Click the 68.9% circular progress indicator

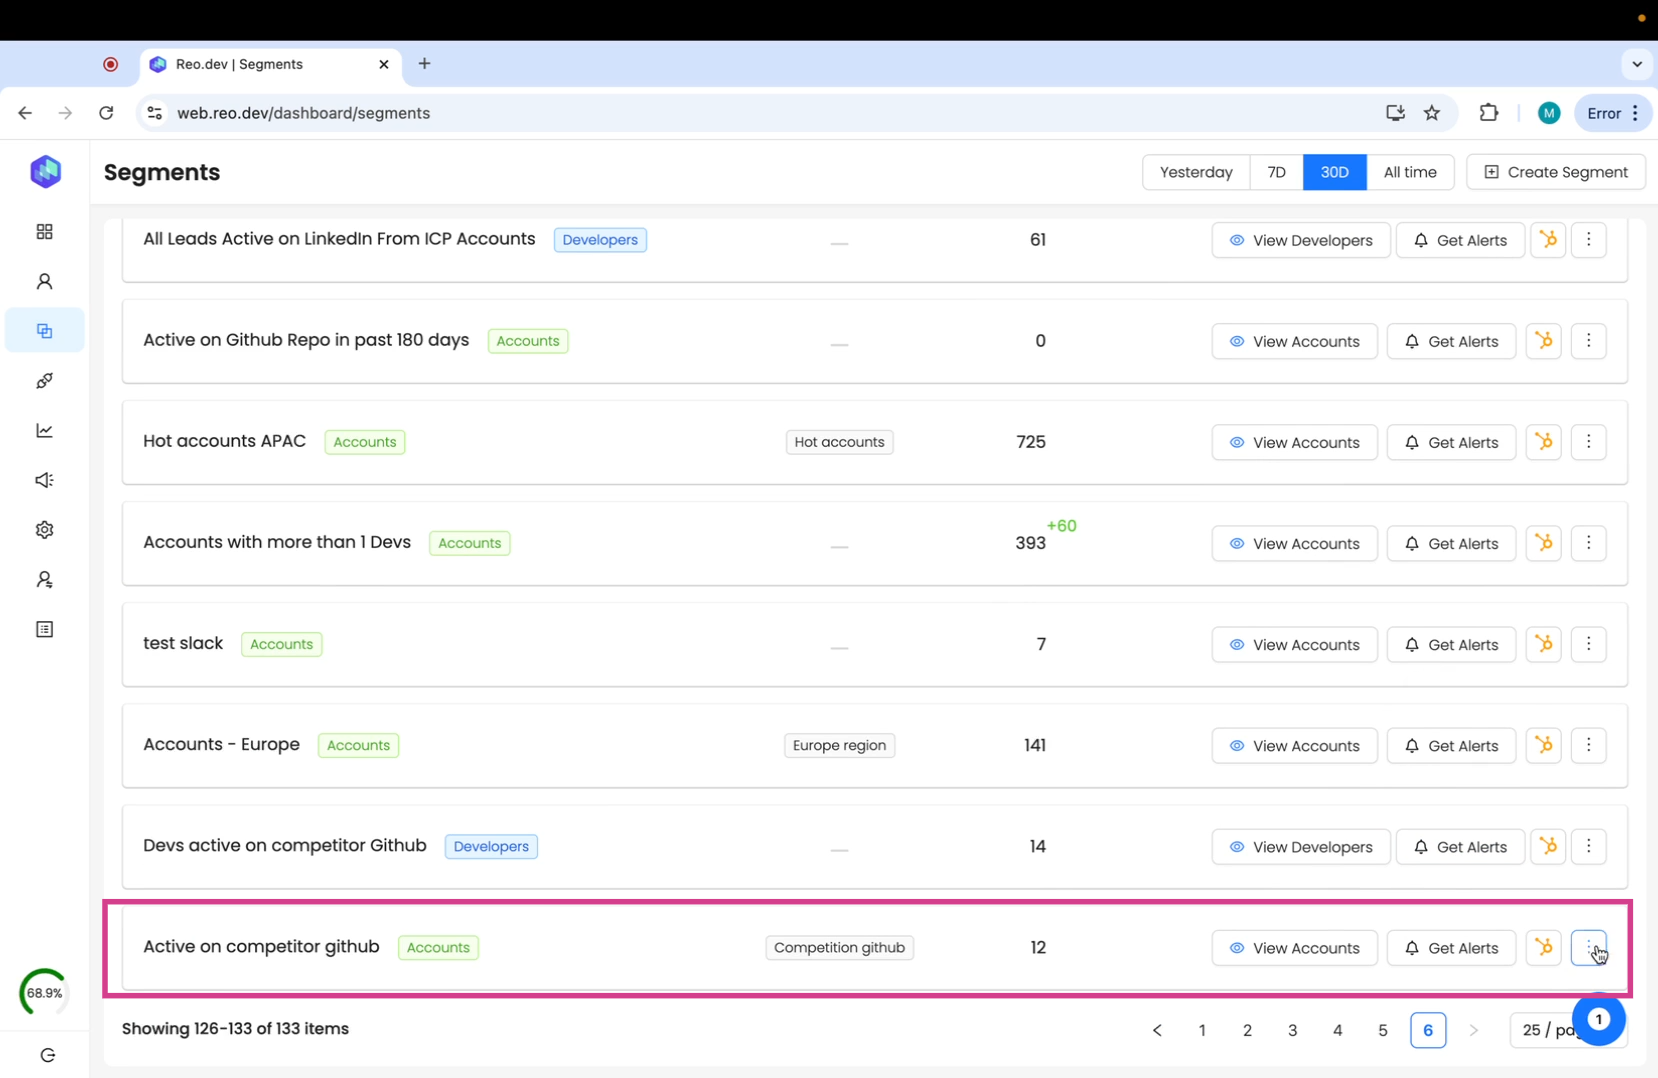pos(44,993)
